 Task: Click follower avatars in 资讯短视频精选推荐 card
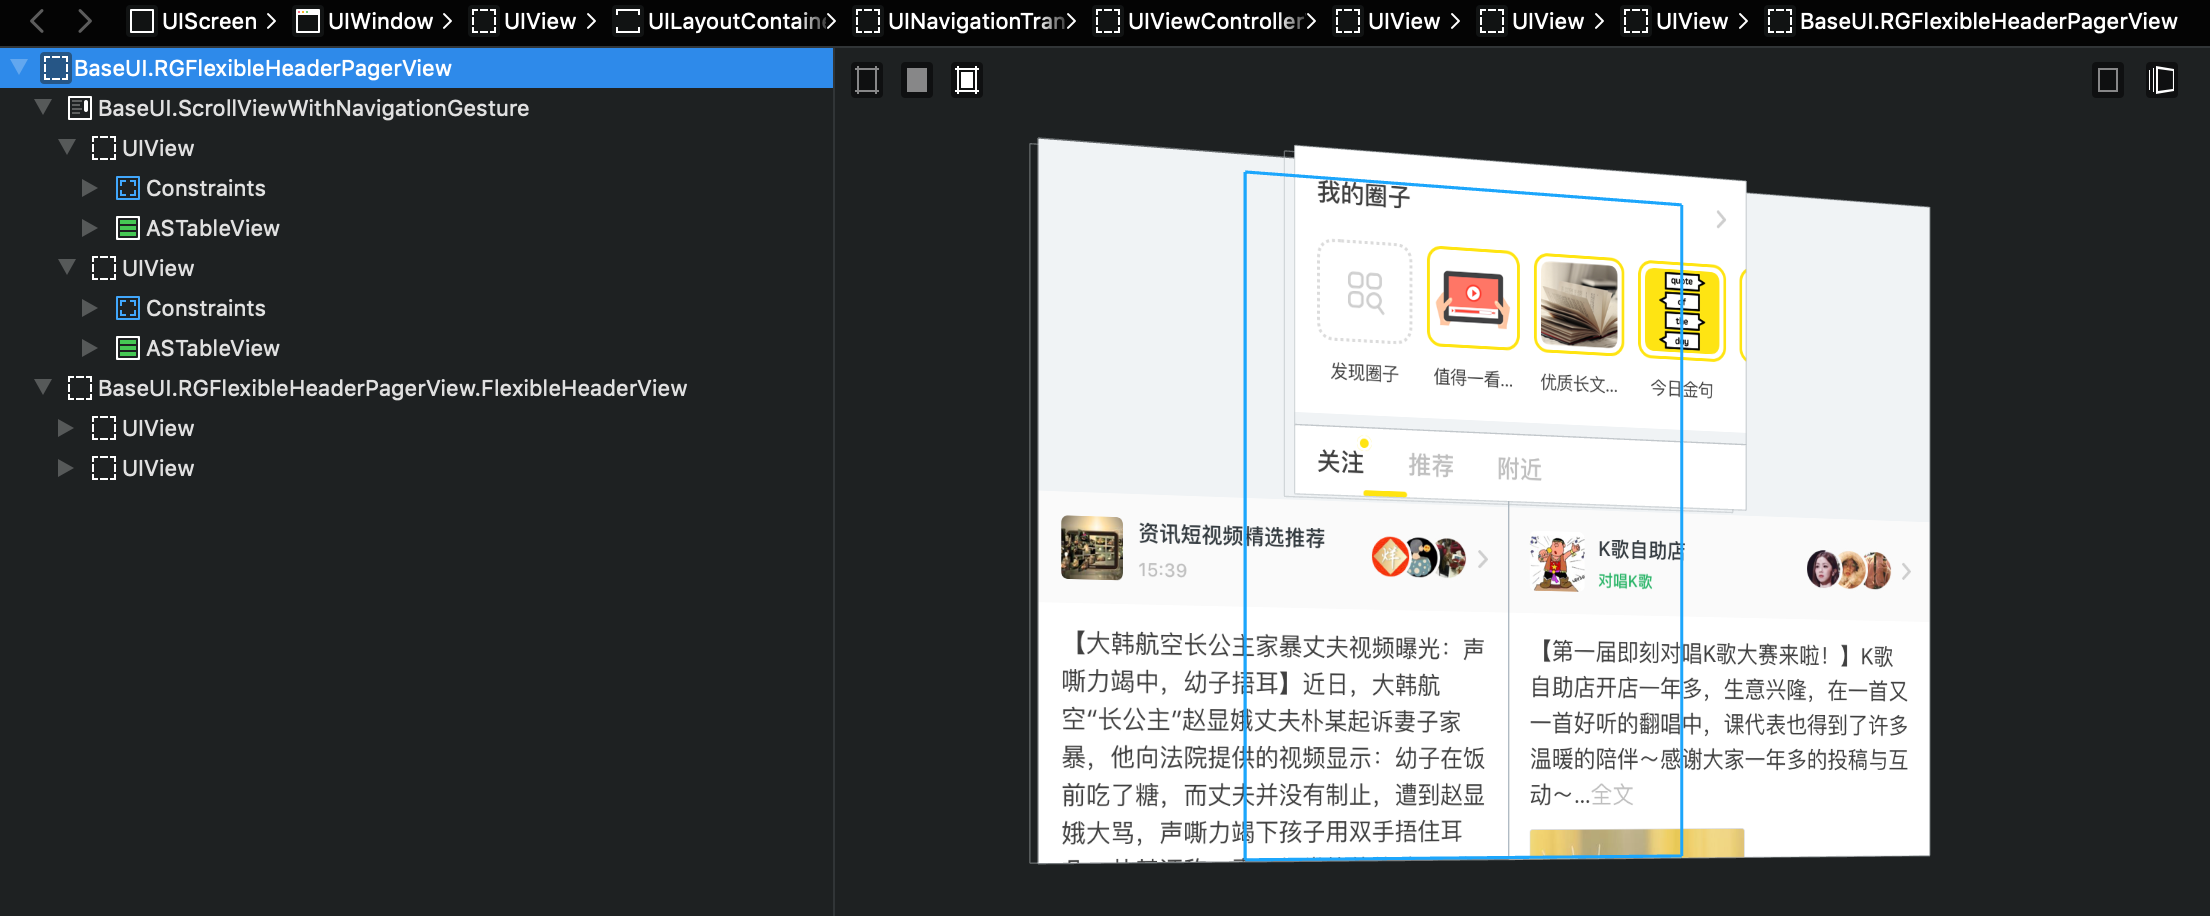pyautogui.click(x=1419, y=557)
